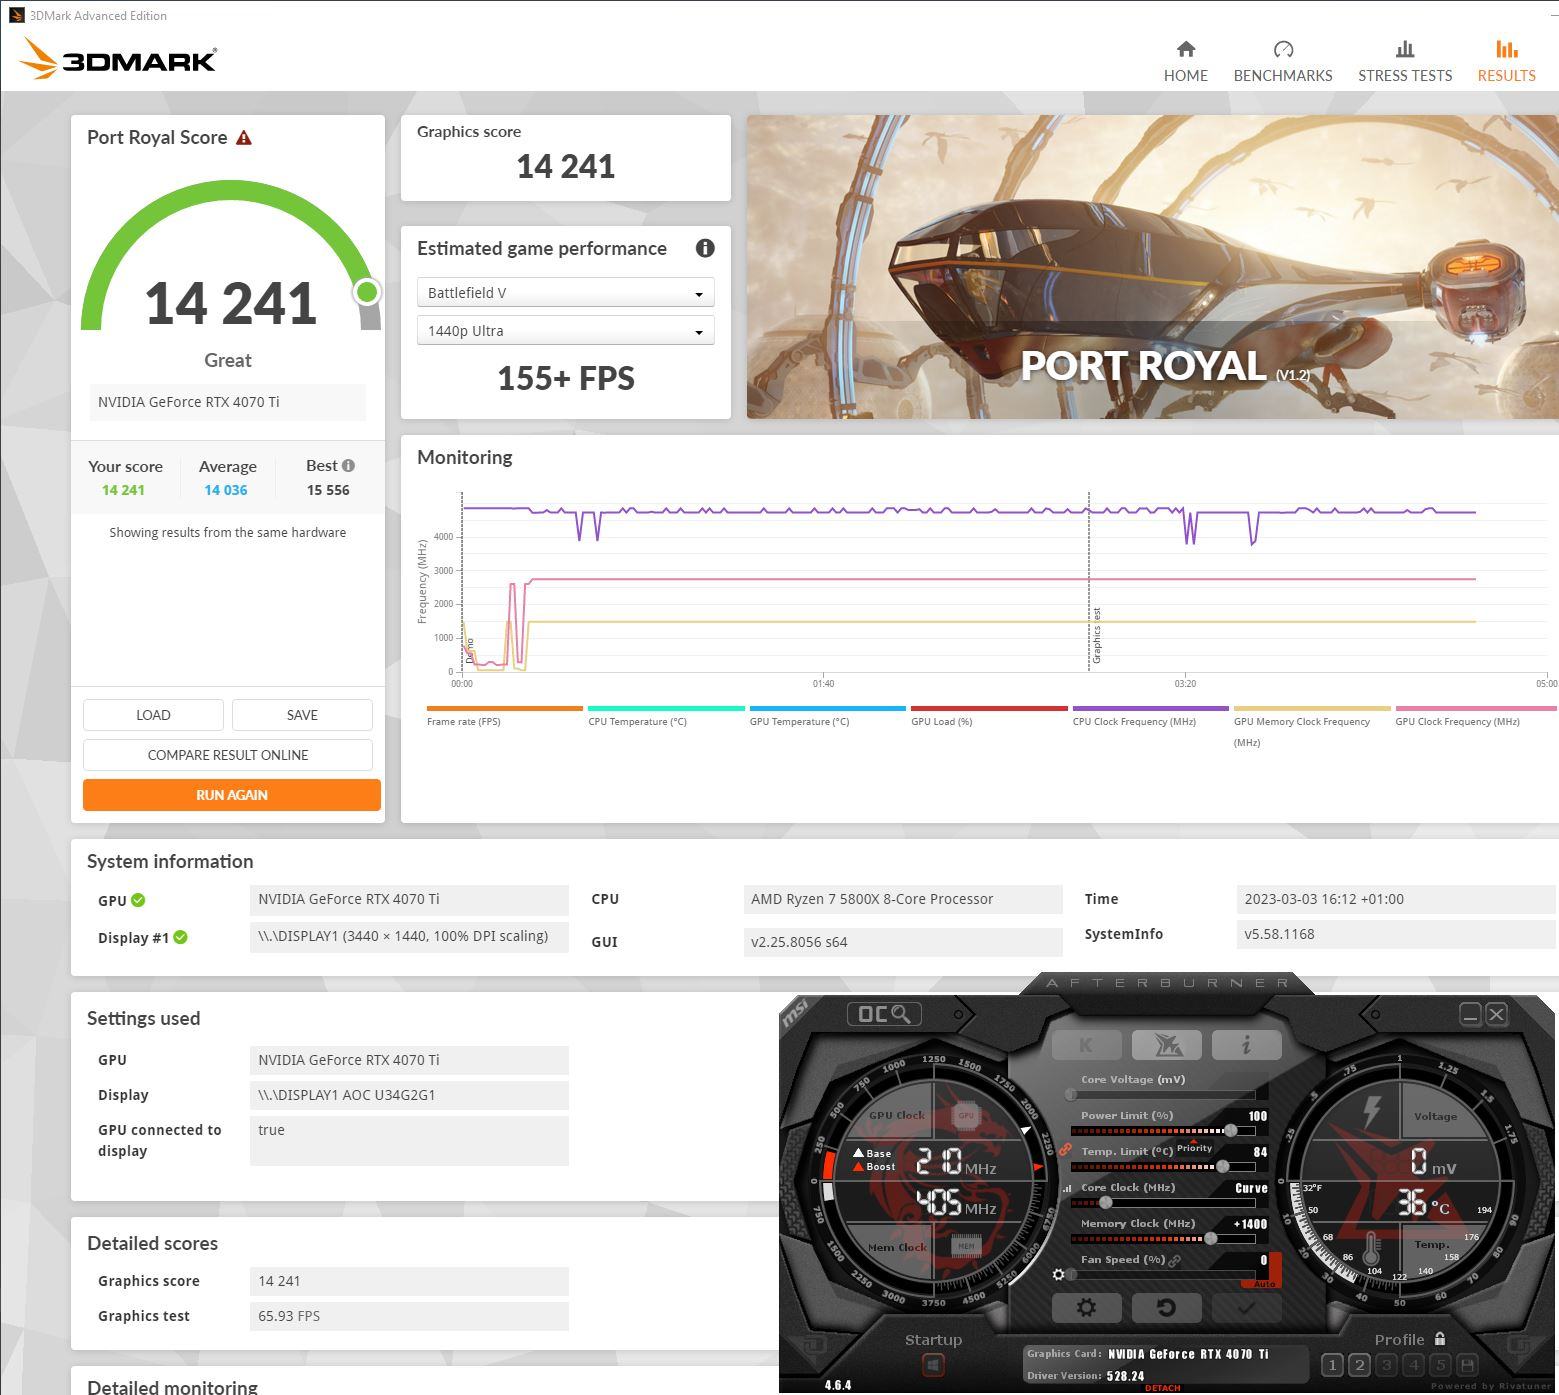Select Afterburner profile slot 5

coord(1440,1365)
